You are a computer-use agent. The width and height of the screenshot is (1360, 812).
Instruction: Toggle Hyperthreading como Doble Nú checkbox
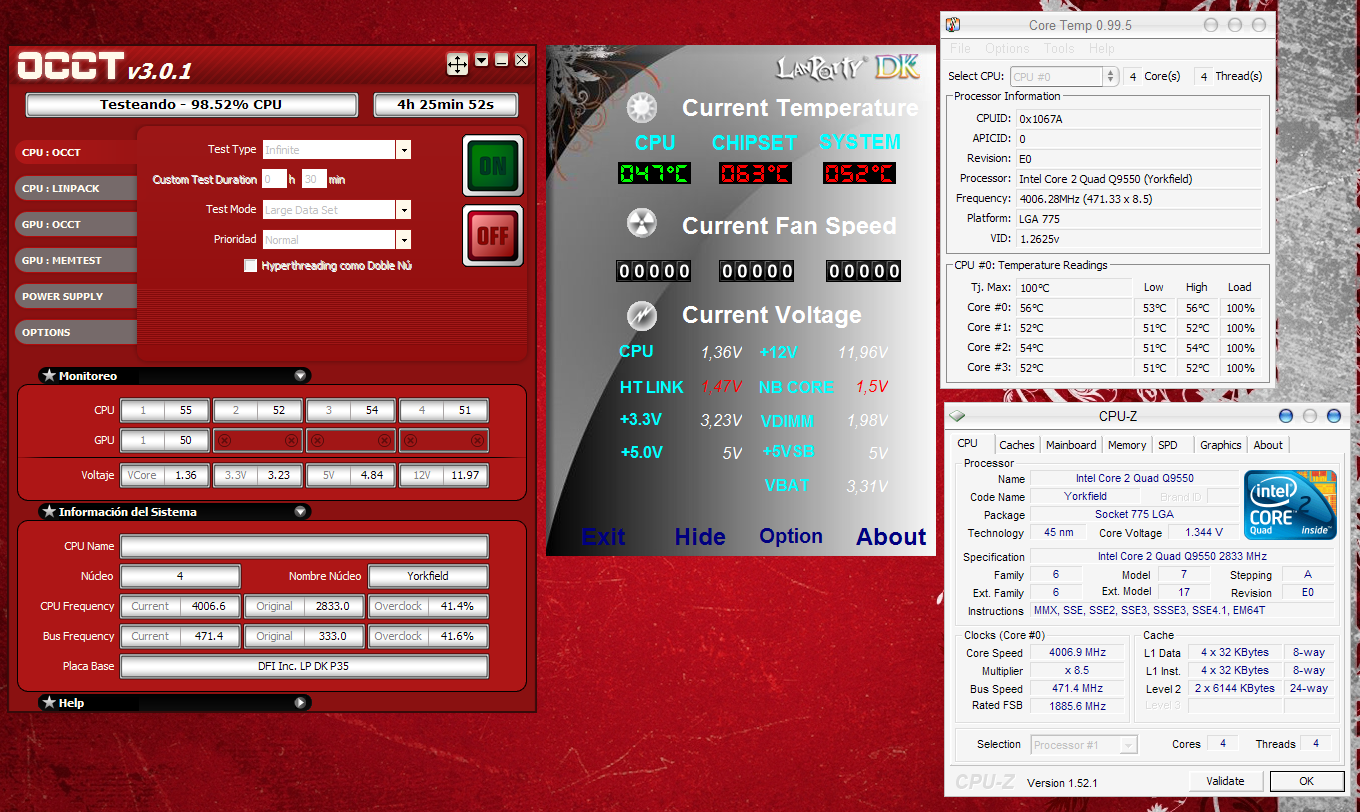[251, 266]
